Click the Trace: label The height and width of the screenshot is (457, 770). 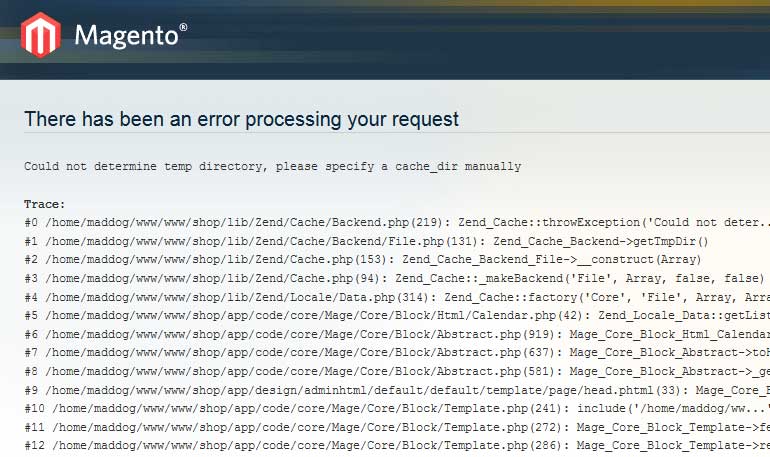pos(45,204)
